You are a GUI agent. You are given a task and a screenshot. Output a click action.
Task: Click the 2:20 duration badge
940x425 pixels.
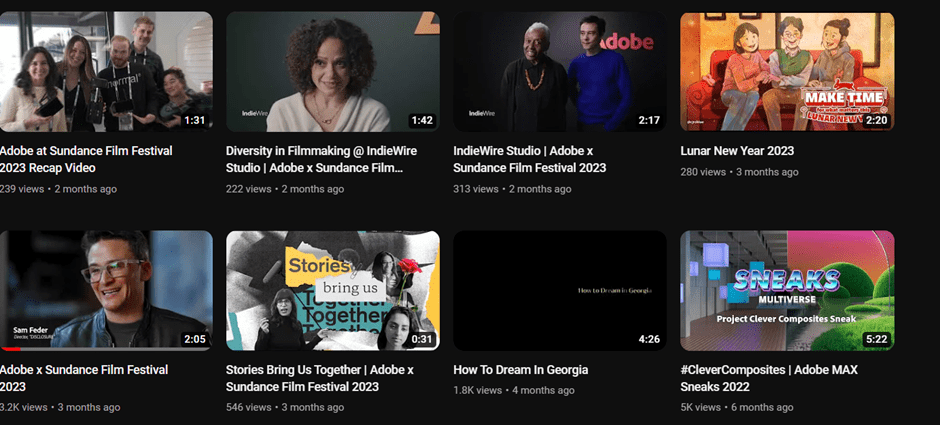pyautogui.click(x=876, y=120)
